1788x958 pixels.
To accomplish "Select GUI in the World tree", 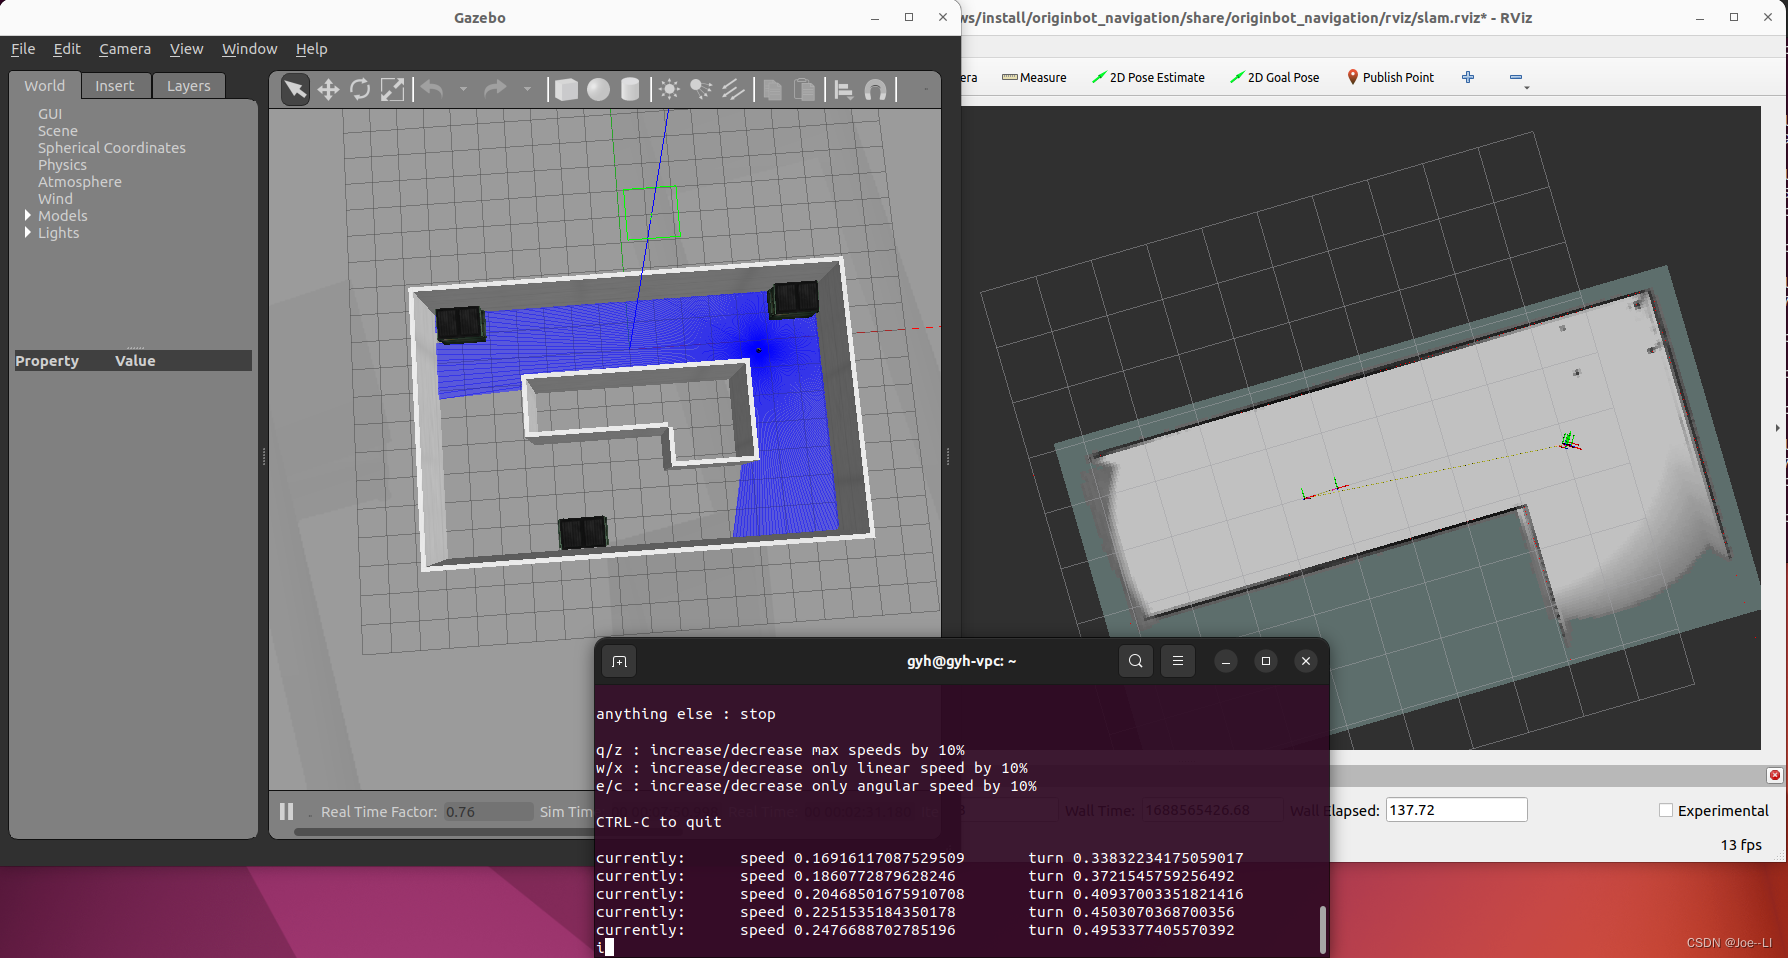I will 50,114.
